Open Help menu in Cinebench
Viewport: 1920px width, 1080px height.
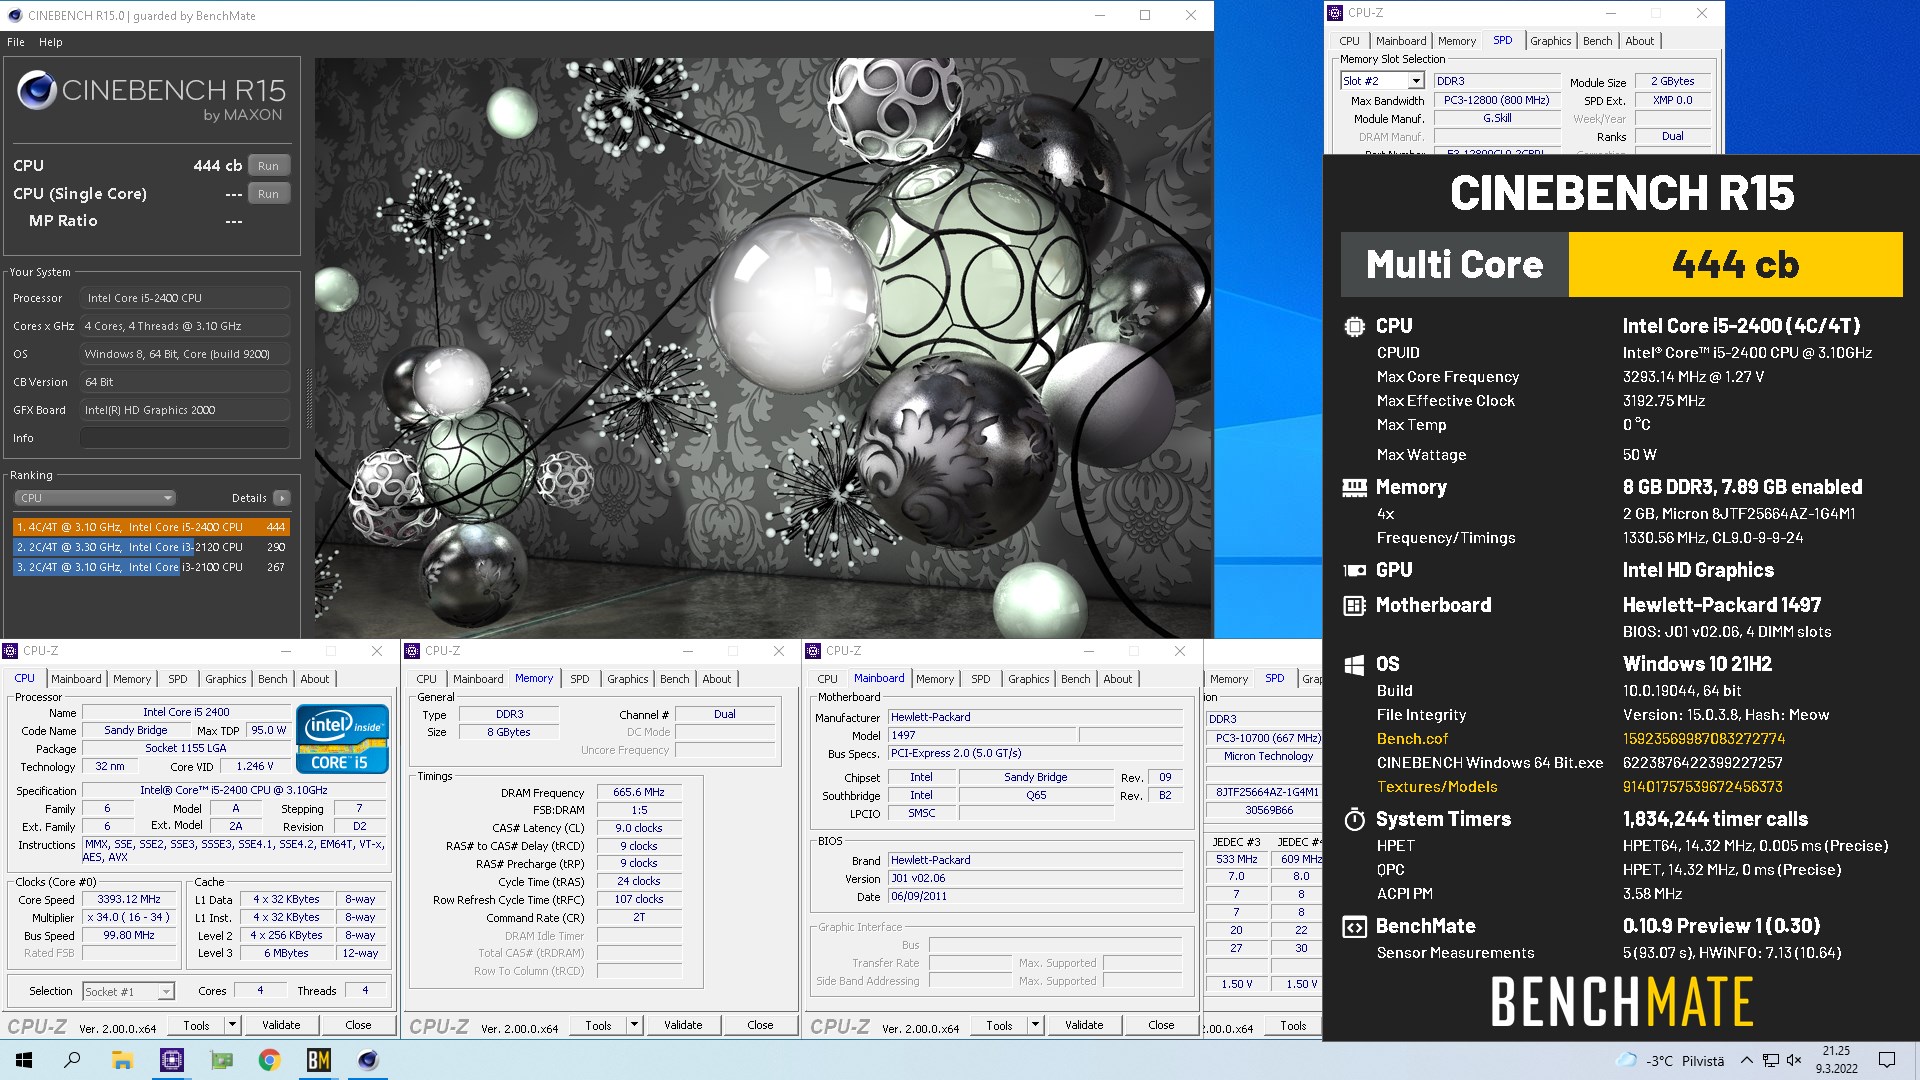(x=51, y=42)
